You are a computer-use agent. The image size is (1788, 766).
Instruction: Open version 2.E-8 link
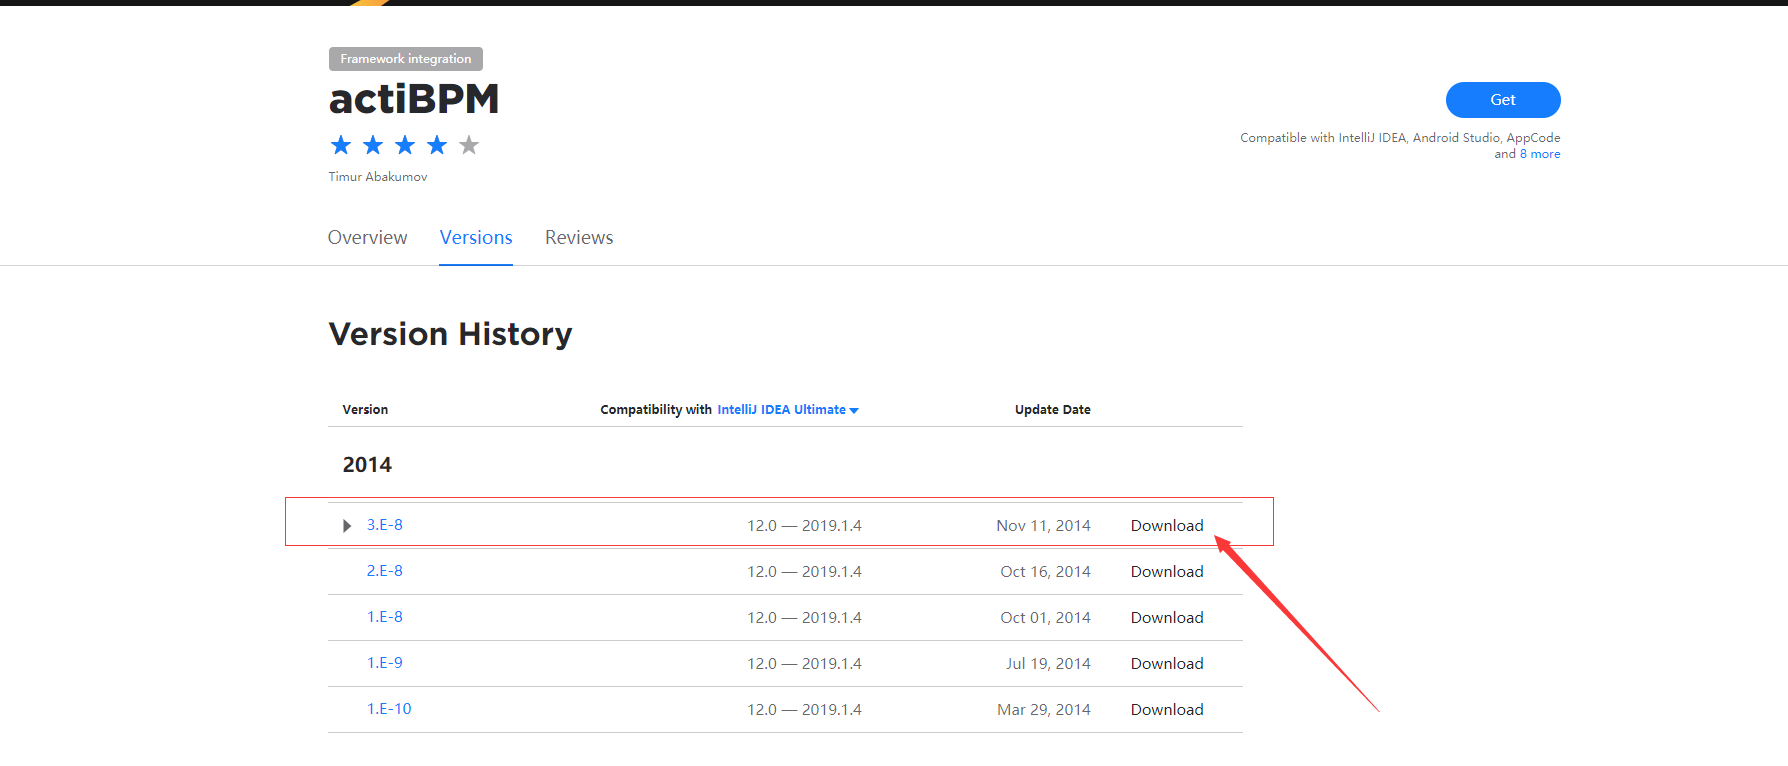point(385,571)
